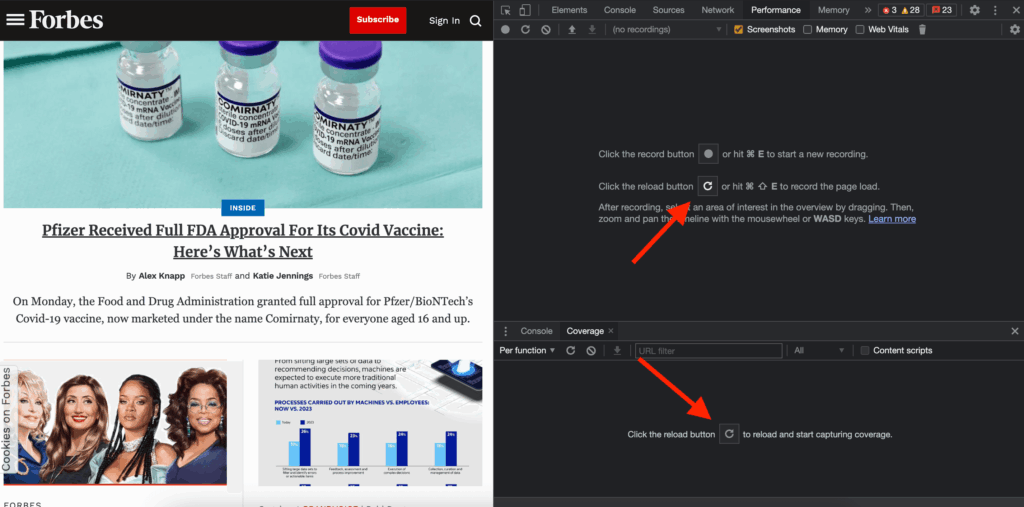
Task: Click the save profile download icon
Action: coord(592,29)
